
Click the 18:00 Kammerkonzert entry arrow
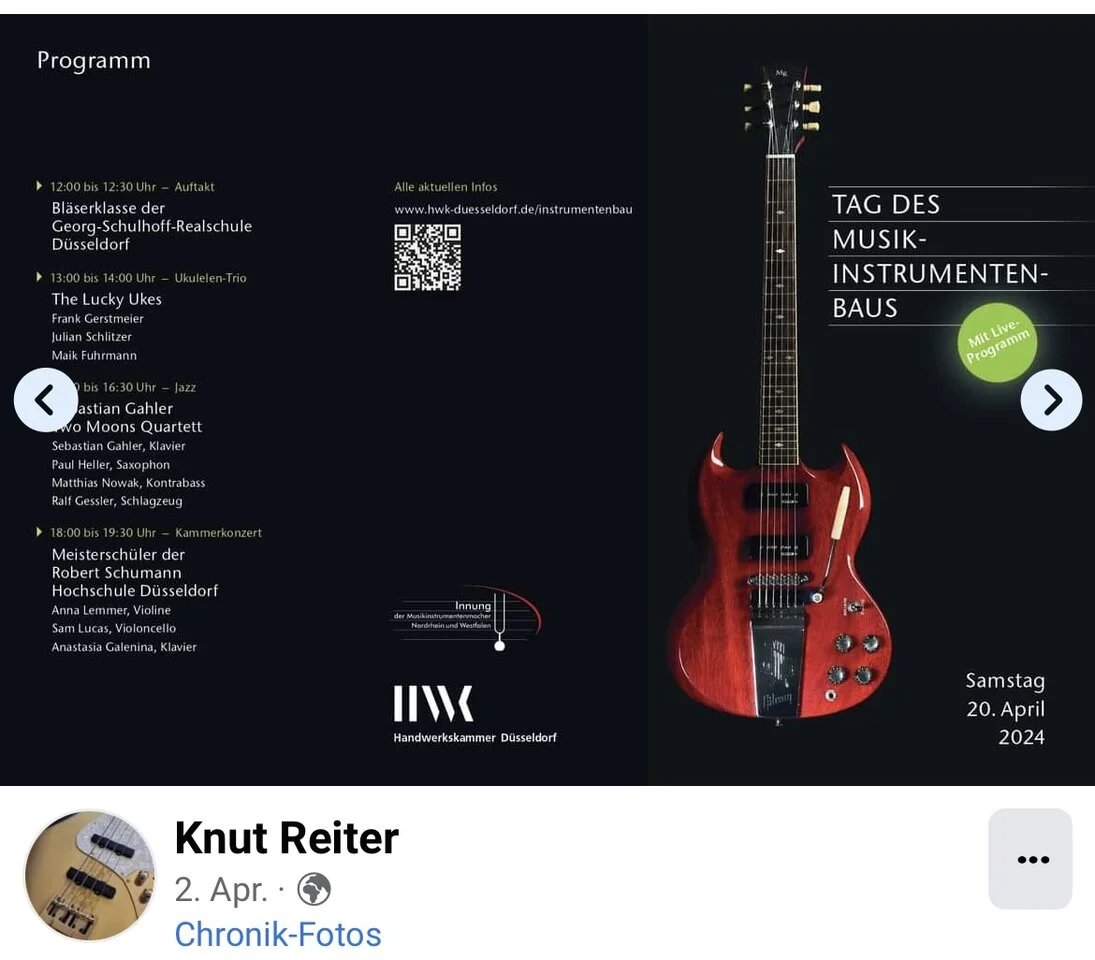point(39,532)
